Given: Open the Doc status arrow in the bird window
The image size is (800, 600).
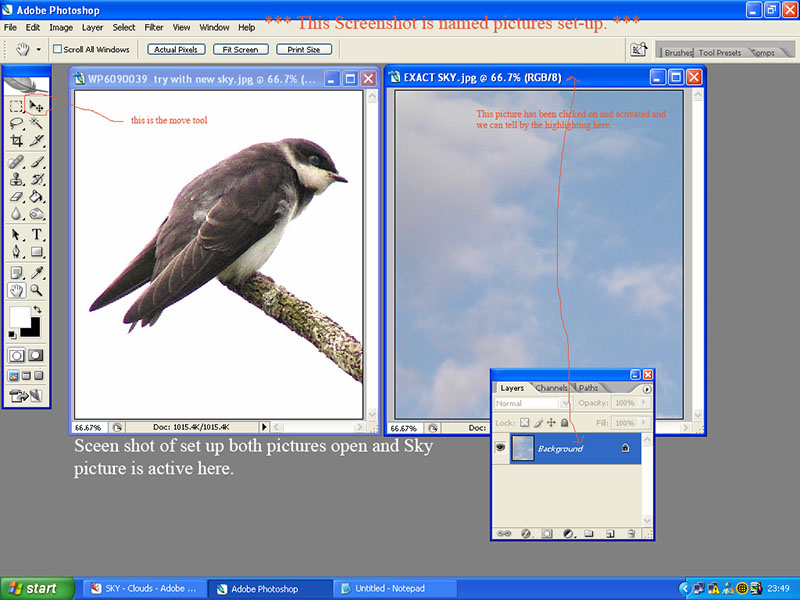Looking at the screenshot, I should (264, 427).
